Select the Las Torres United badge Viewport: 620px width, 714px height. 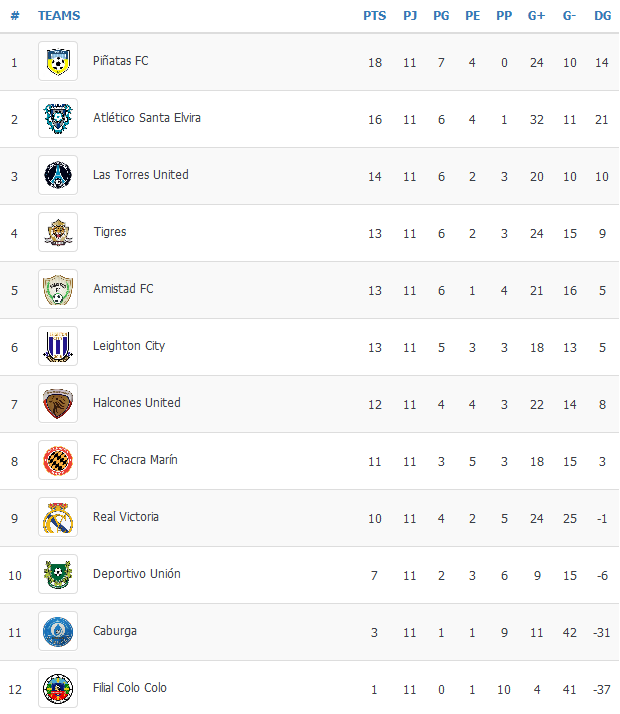point(58,175)
